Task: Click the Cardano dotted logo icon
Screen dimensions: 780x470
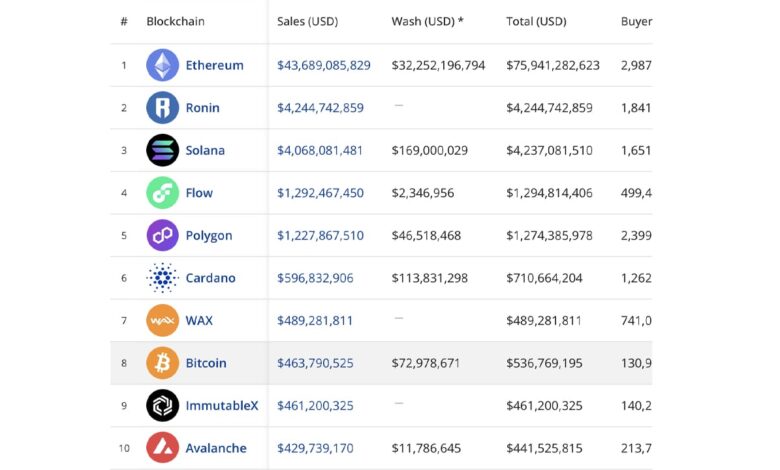Action: (x=163, y=278)
